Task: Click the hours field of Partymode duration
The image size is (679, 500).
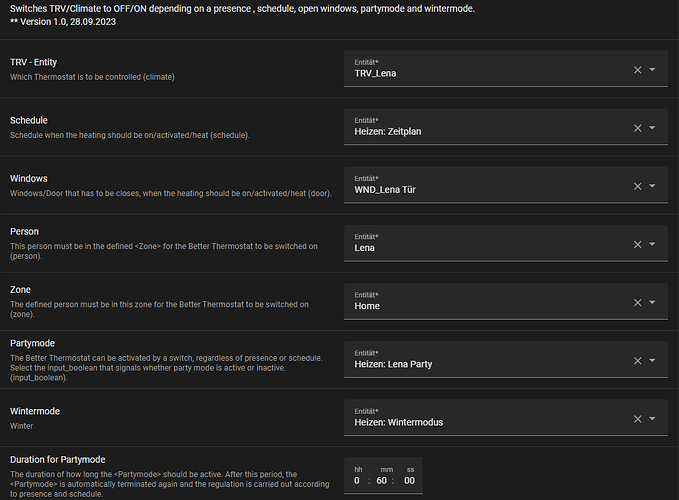Action: coord(358,480)
